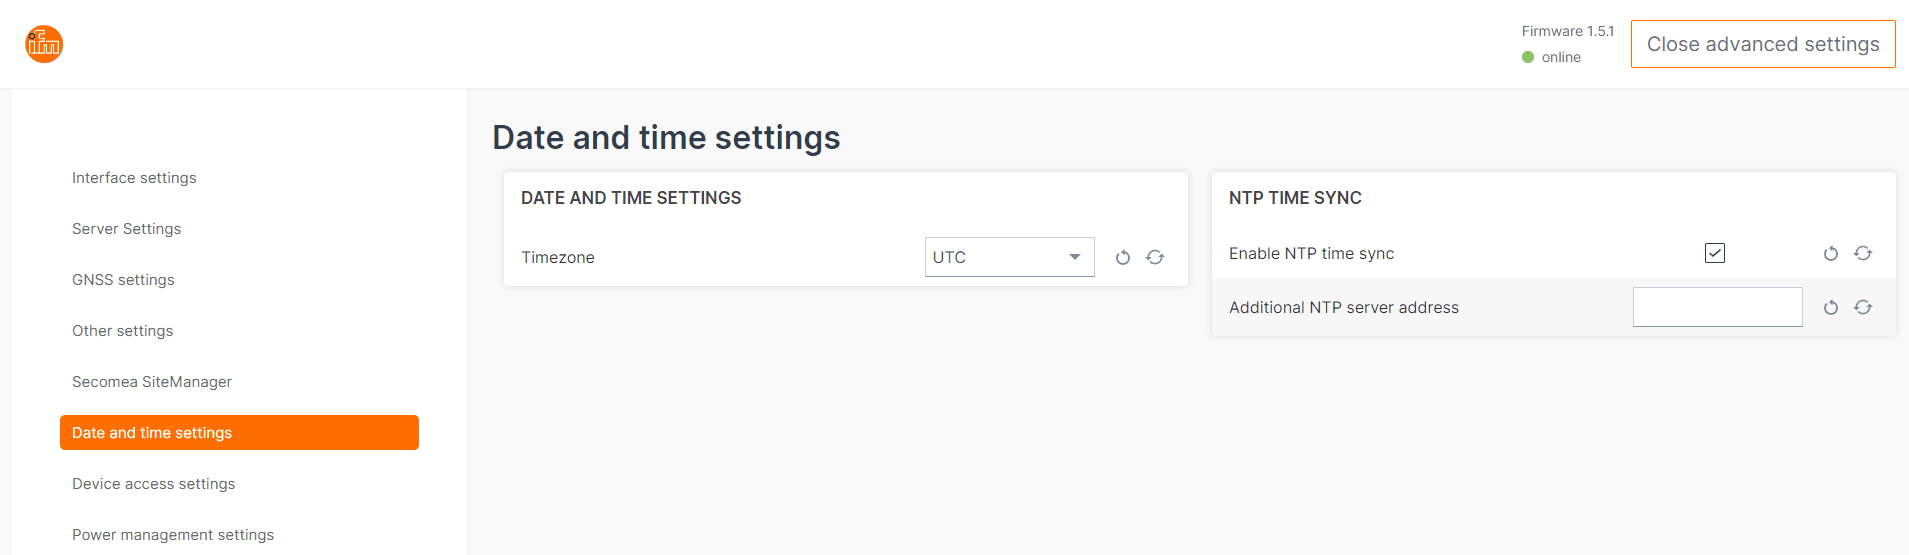Image resolution: width=1909 pixels, height=555 pixels.
Task: Click the Timezone refresh (double-arrow) icon
Action: (x=1155, y=258)
